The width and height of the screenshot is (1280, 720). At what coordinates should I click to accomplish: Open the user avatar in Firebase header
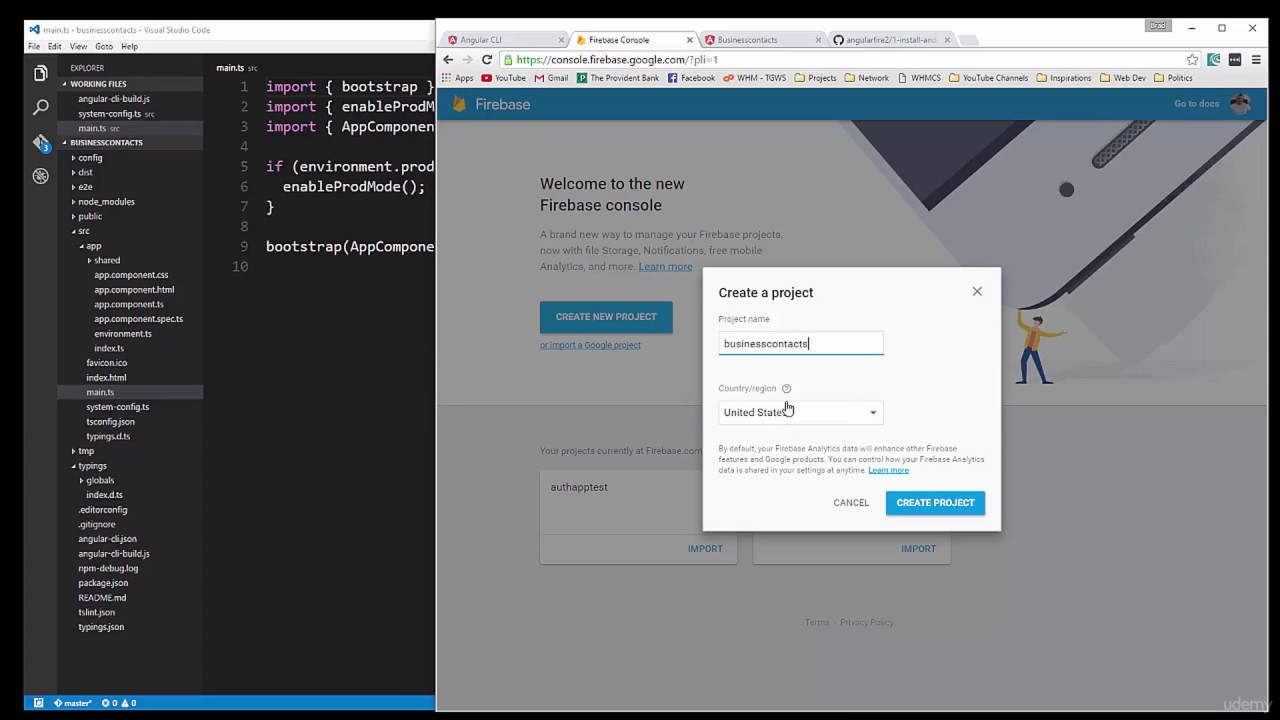pyautogui.click(x=1240, y=104)
